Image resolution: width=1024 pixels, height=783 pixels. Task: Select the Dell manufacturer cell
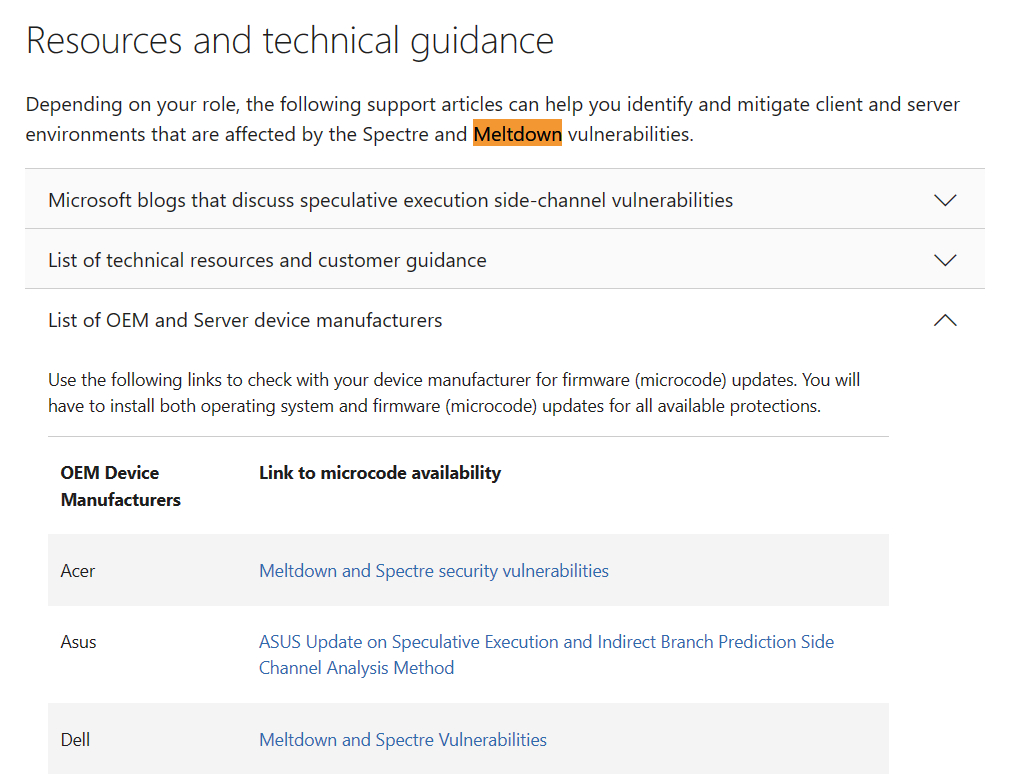point(75,740)
